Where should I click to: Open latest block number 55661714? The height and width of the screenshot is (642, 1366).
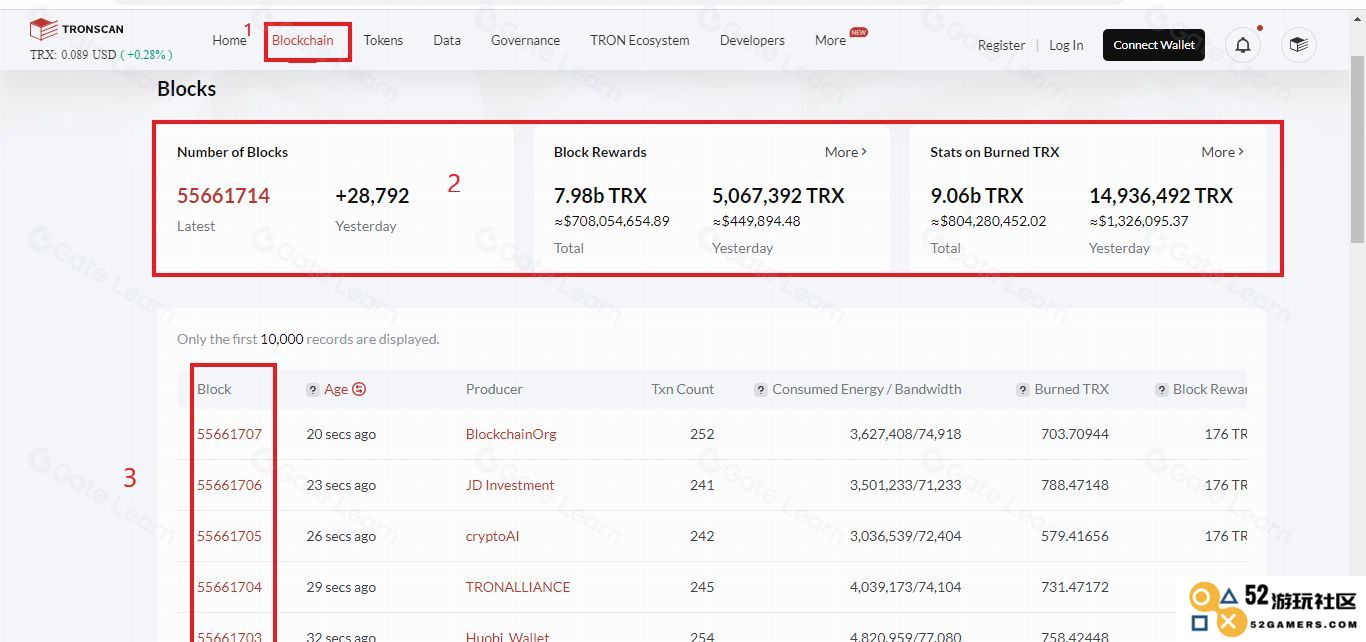pos(223,196)
